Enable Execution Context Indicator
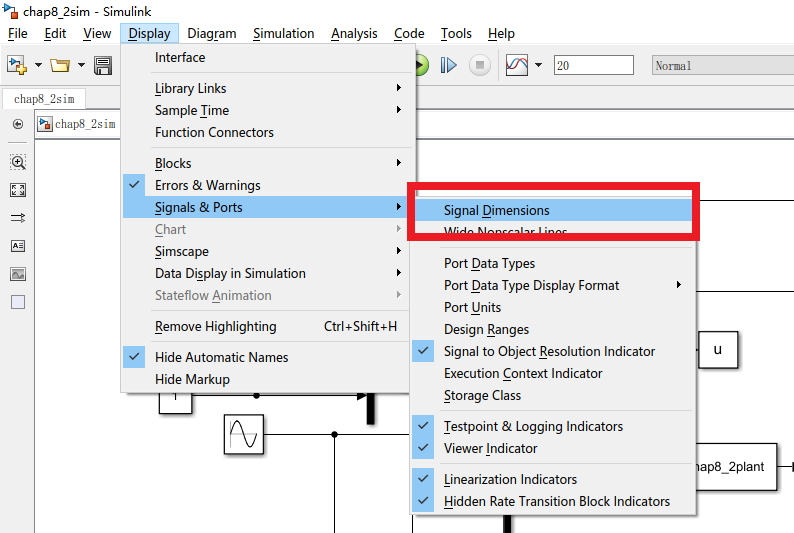Viewport: 794px width, 533px height. pos(553,374)
